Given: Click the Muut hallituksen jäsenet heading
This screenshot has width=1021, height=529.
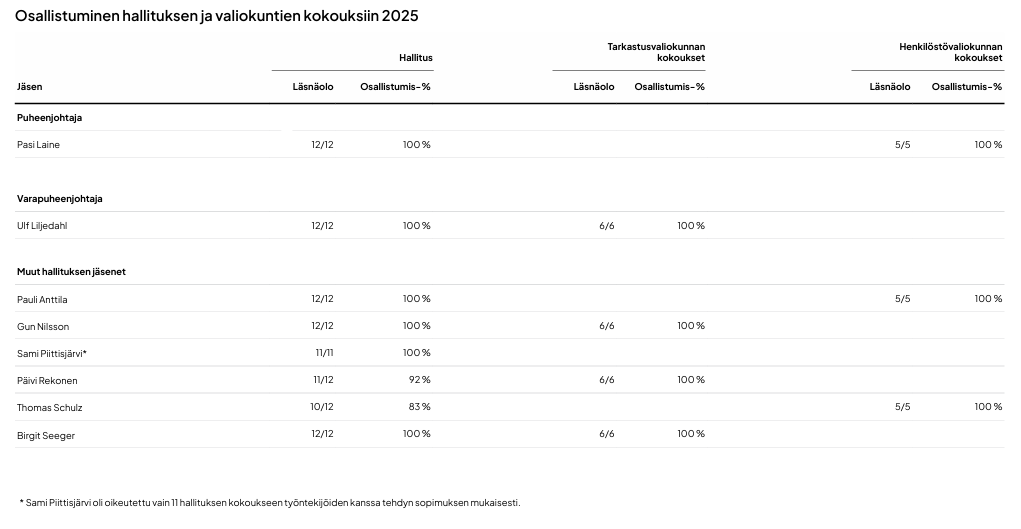Looking at the screenshot, I should click(x=71, y=272).
